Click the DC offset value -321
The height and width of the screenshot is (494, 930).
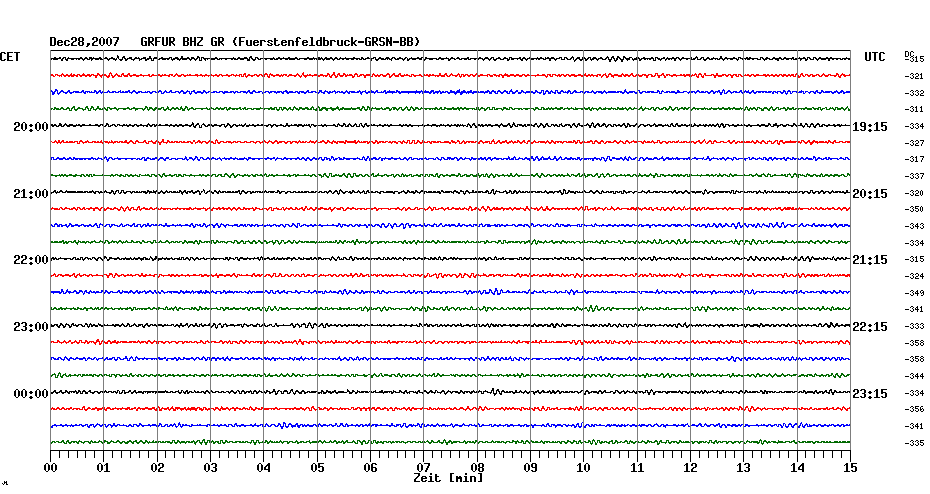click(914, 77)
